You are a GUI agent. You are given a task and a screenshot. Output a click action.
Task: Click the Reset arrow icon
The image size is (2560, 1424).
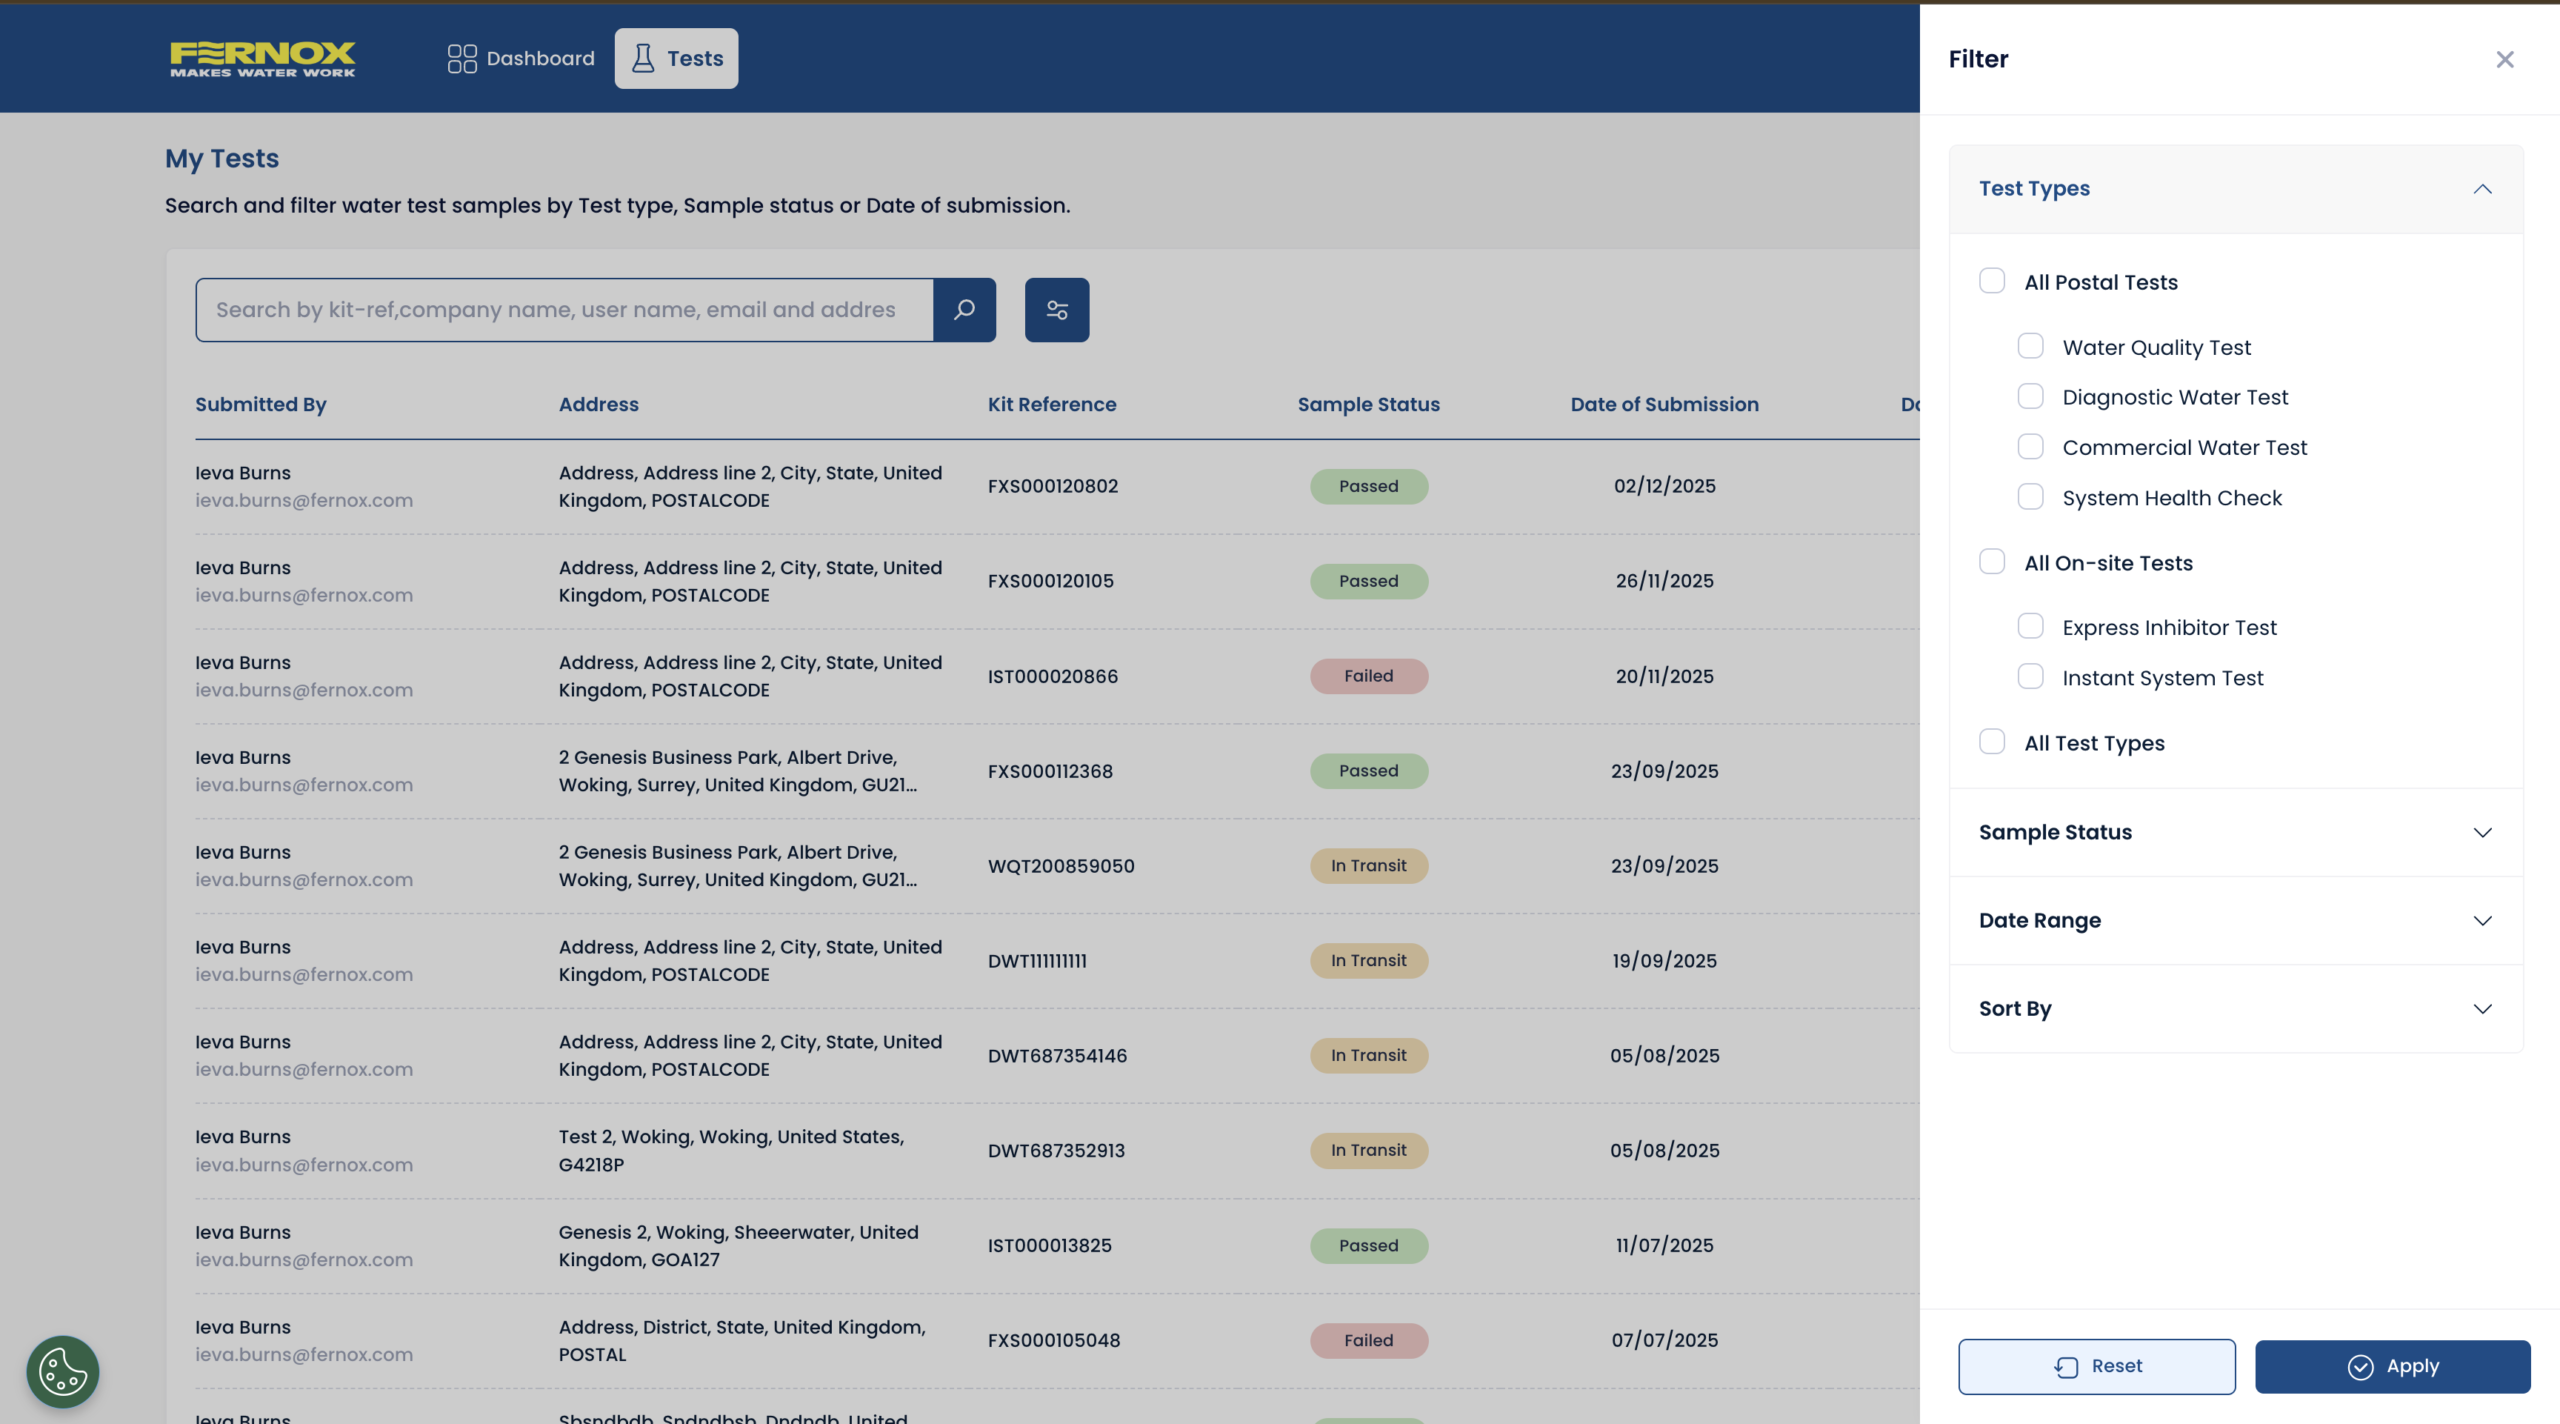tap(2066, 1367)
